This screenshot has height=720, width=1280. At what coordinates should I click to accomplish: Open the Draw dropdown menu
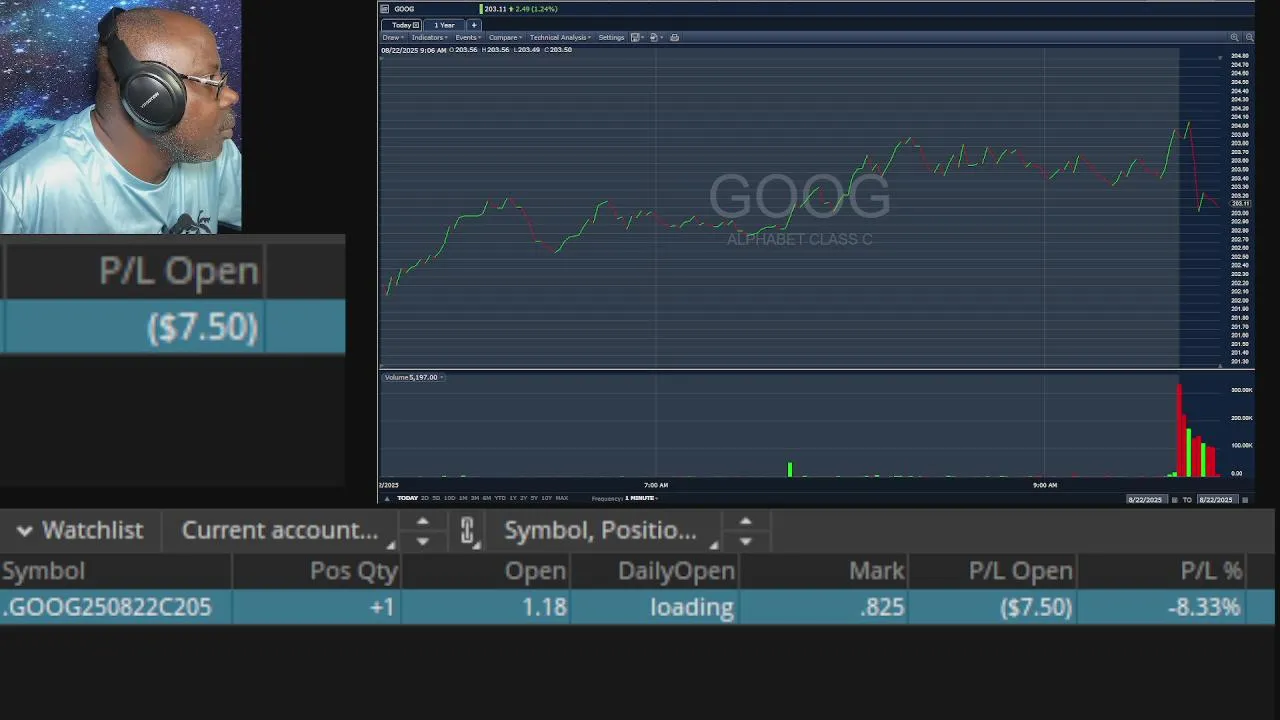pyautogui.click(x=393, y=38)
